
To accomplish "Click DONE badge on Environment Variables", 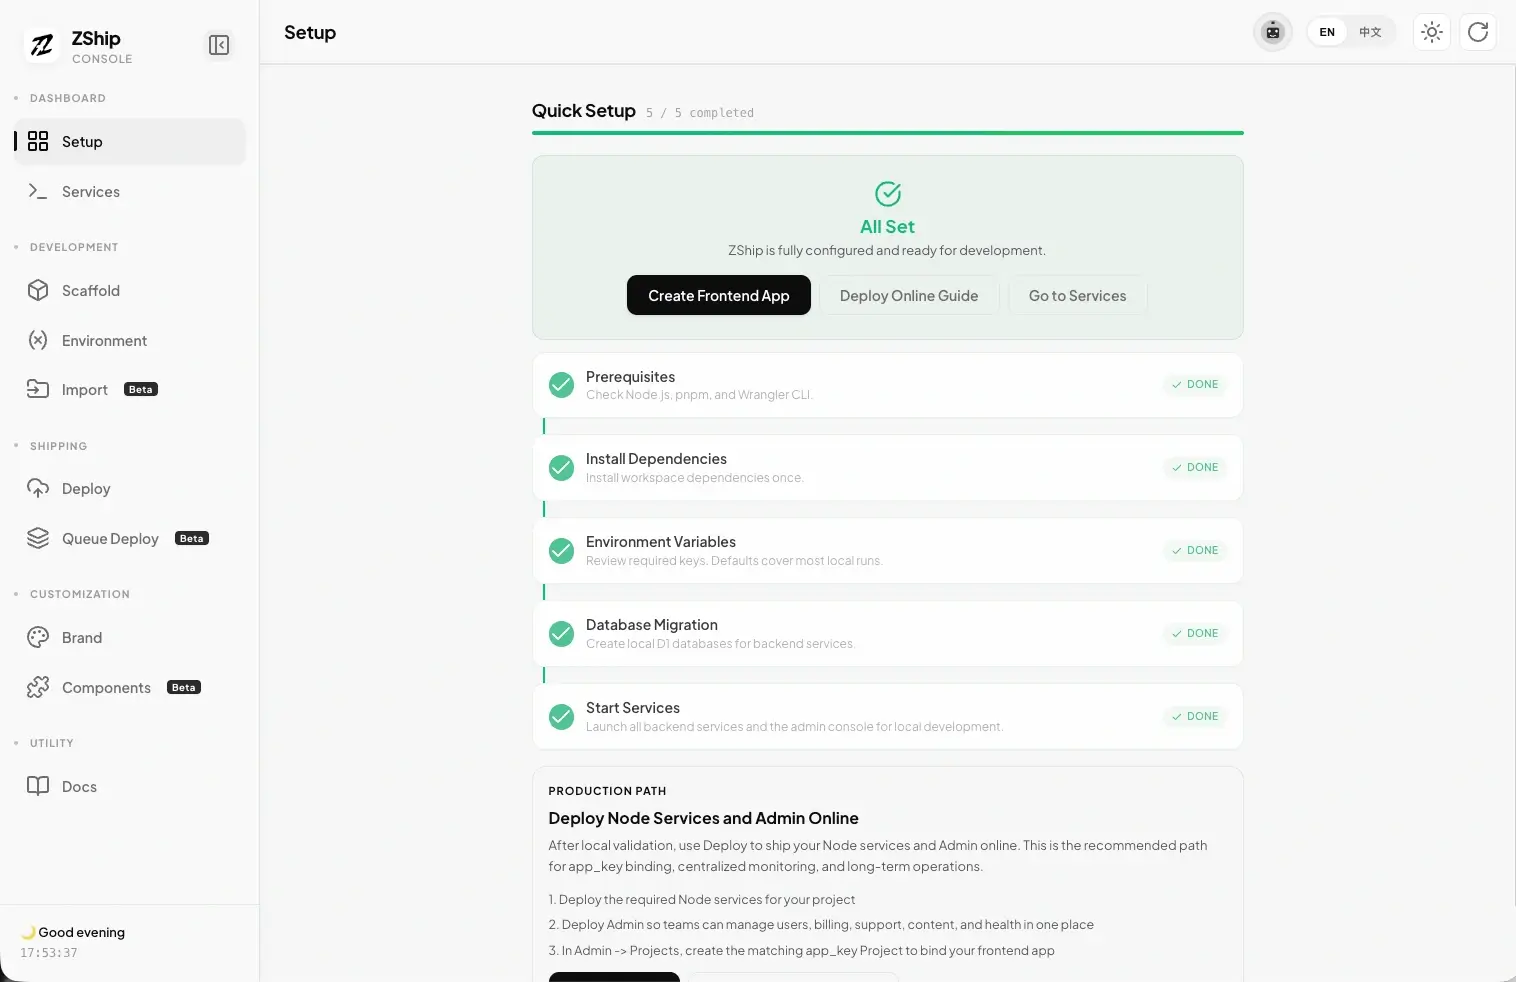I will (1195, 550).
